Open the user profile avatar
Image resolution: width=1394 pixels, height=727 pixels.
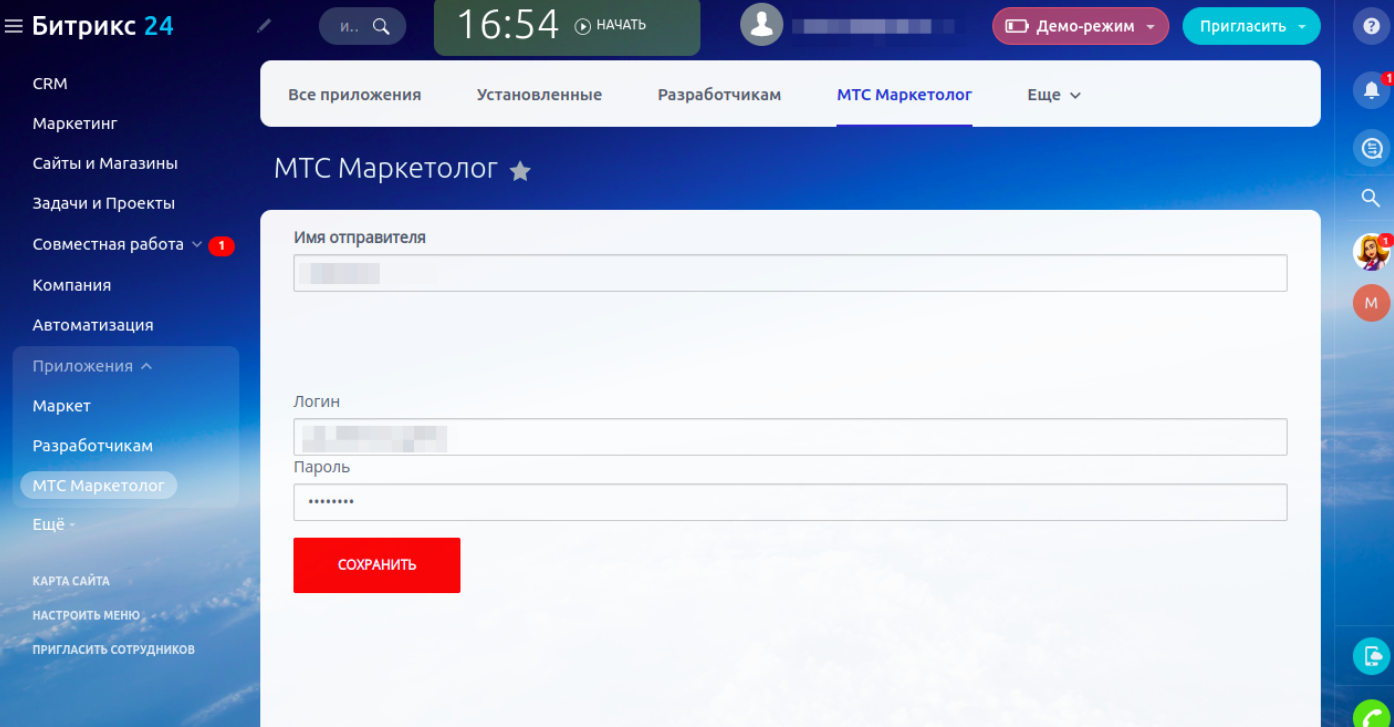click(x=761, y=25)
